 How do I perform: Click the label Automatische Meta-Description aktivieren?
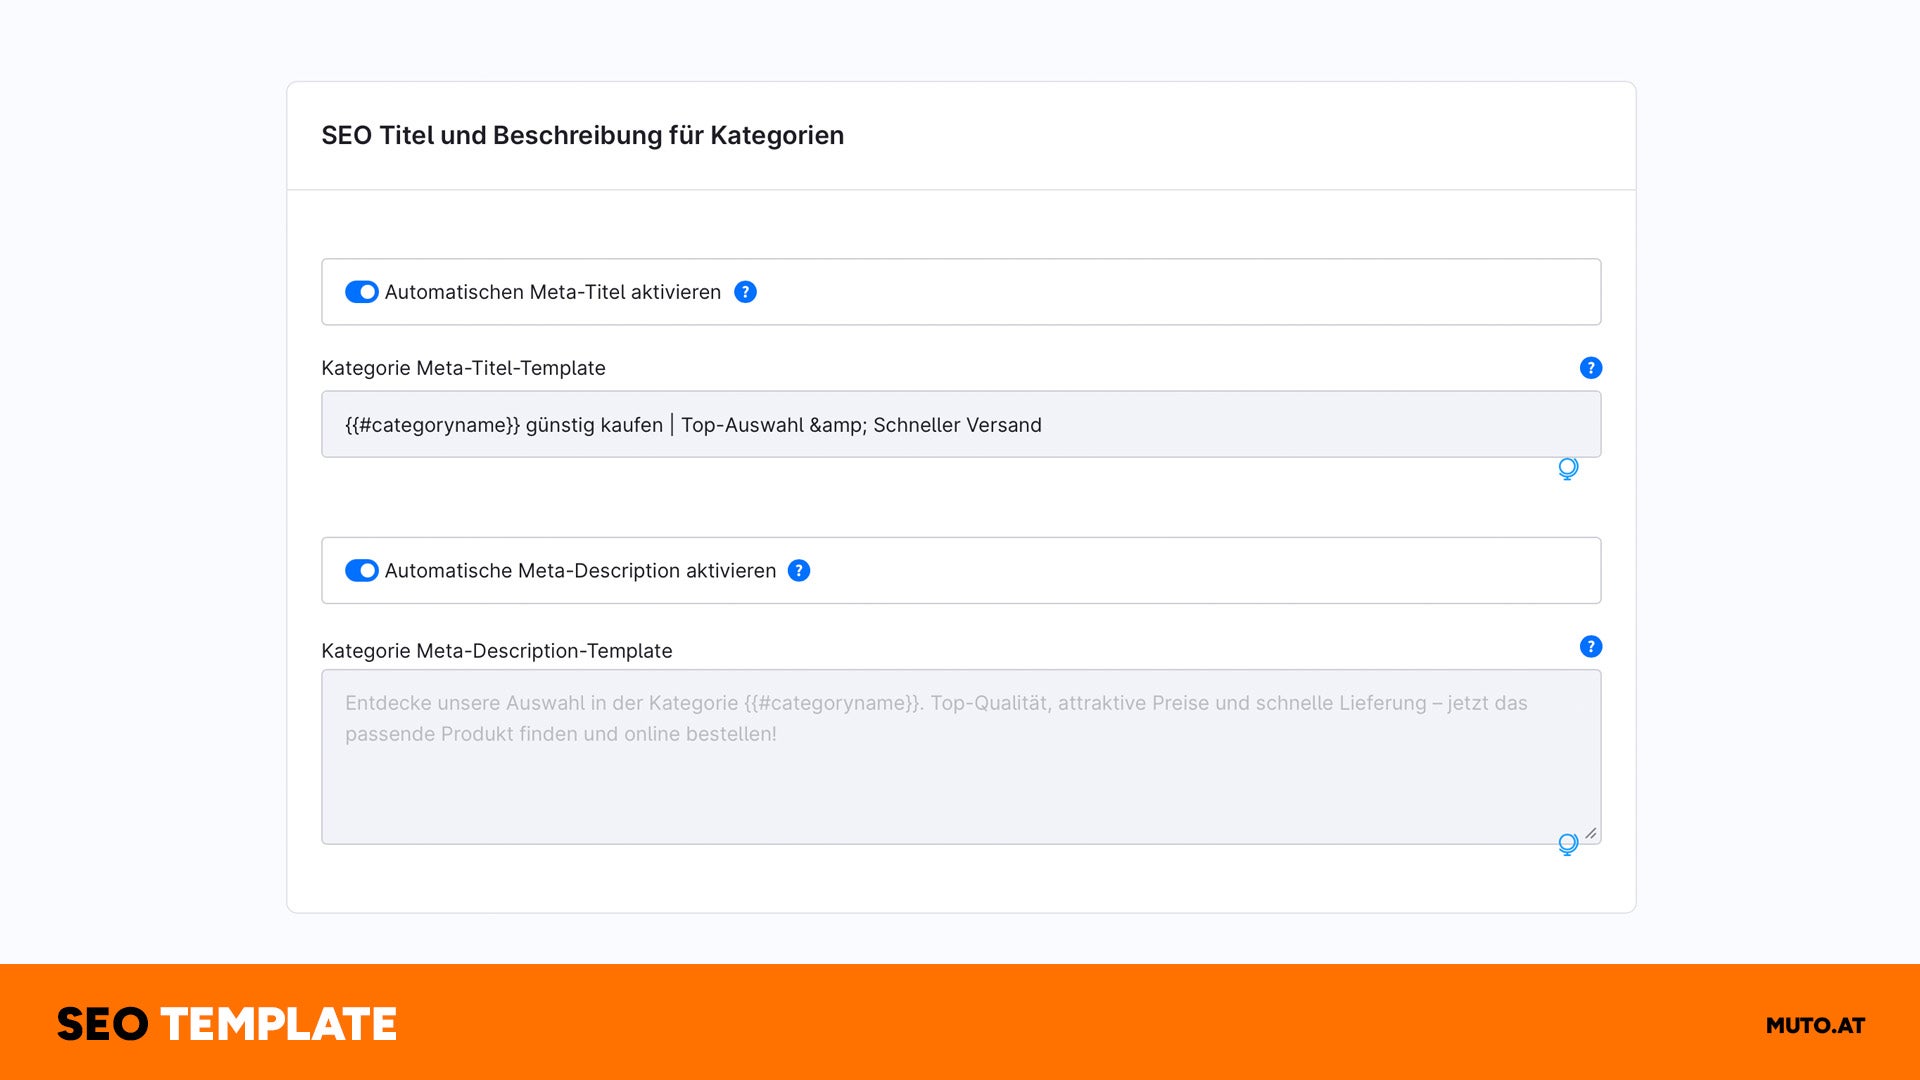580,571
